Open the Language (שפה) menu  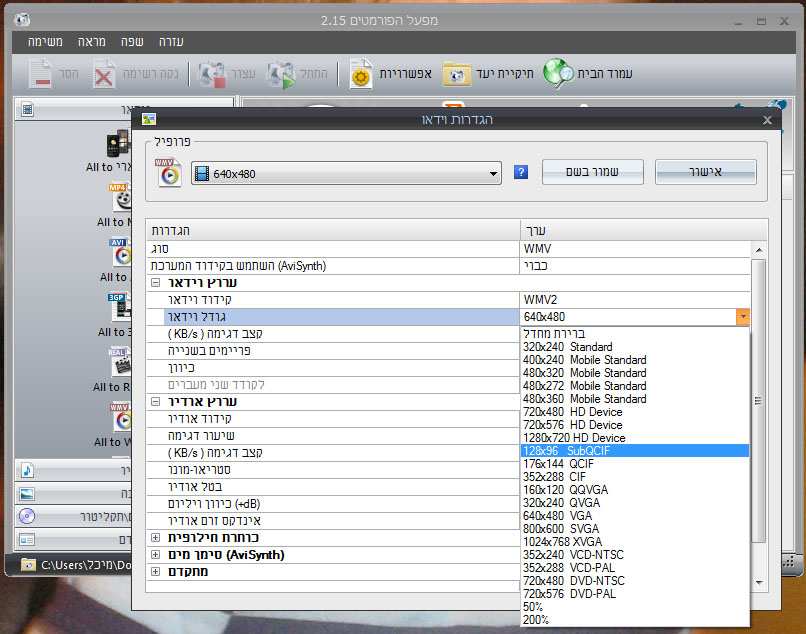[x=132, y=42]
